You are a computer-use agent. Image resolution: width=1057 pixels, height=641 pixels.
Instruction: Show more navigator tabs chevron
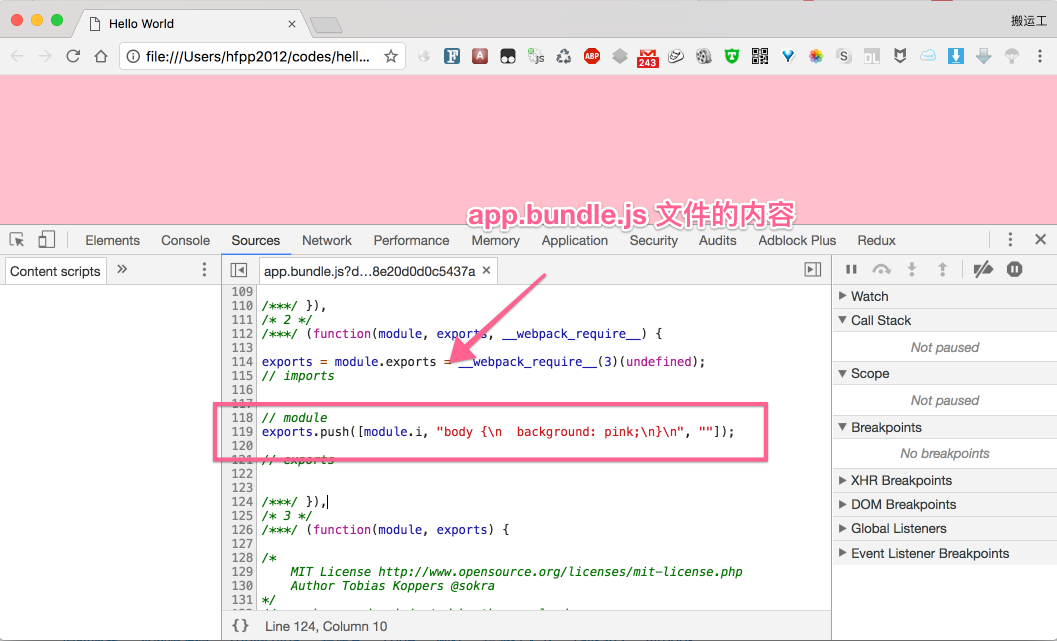click(122, 269)
